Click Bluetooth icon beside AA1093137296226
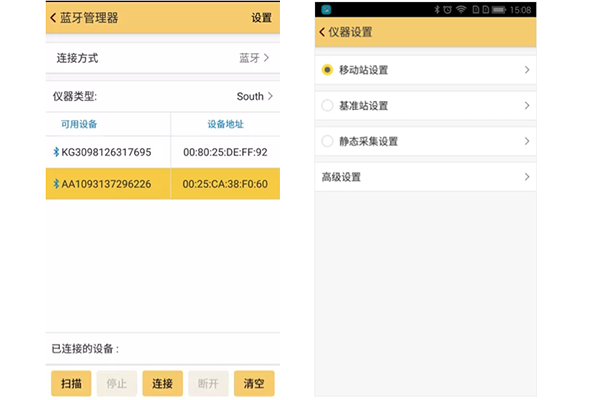Viewport: 600px width, 400px height. coord(56,184)
